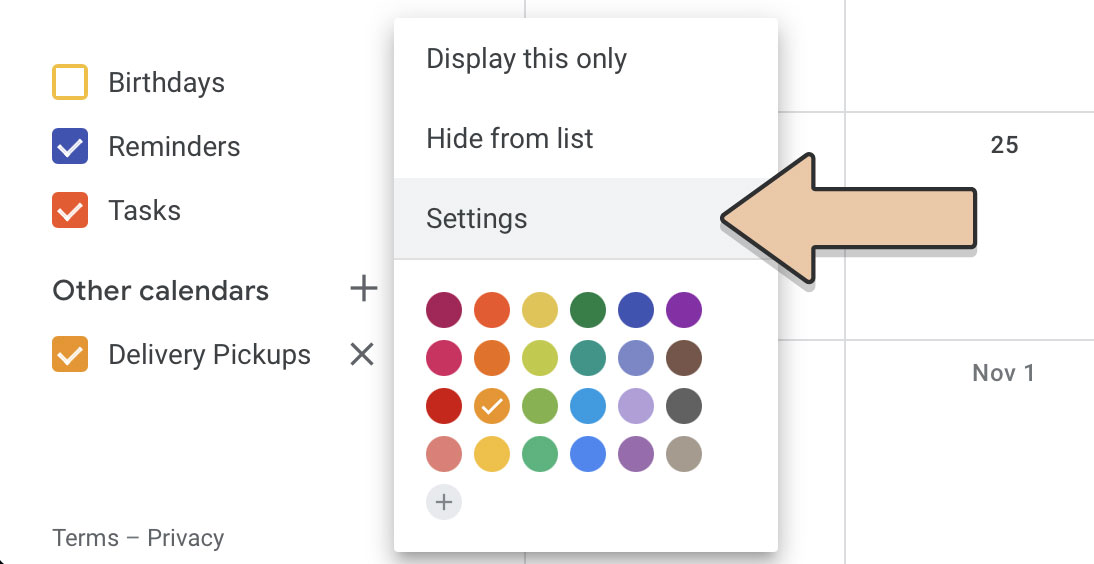Pick the dark green swatch in the first row
The width and height of the screenshot is (1094, 564).
[x=587, y=310]
